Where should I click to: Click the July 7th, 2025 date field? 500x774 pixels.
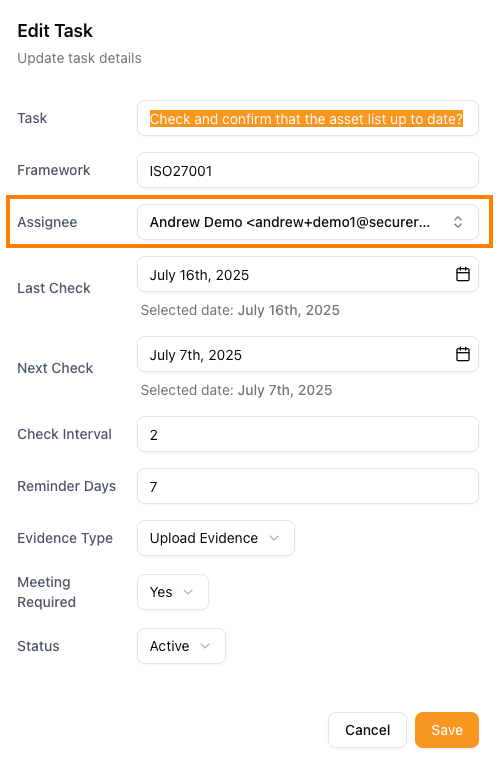pos(308,354)
